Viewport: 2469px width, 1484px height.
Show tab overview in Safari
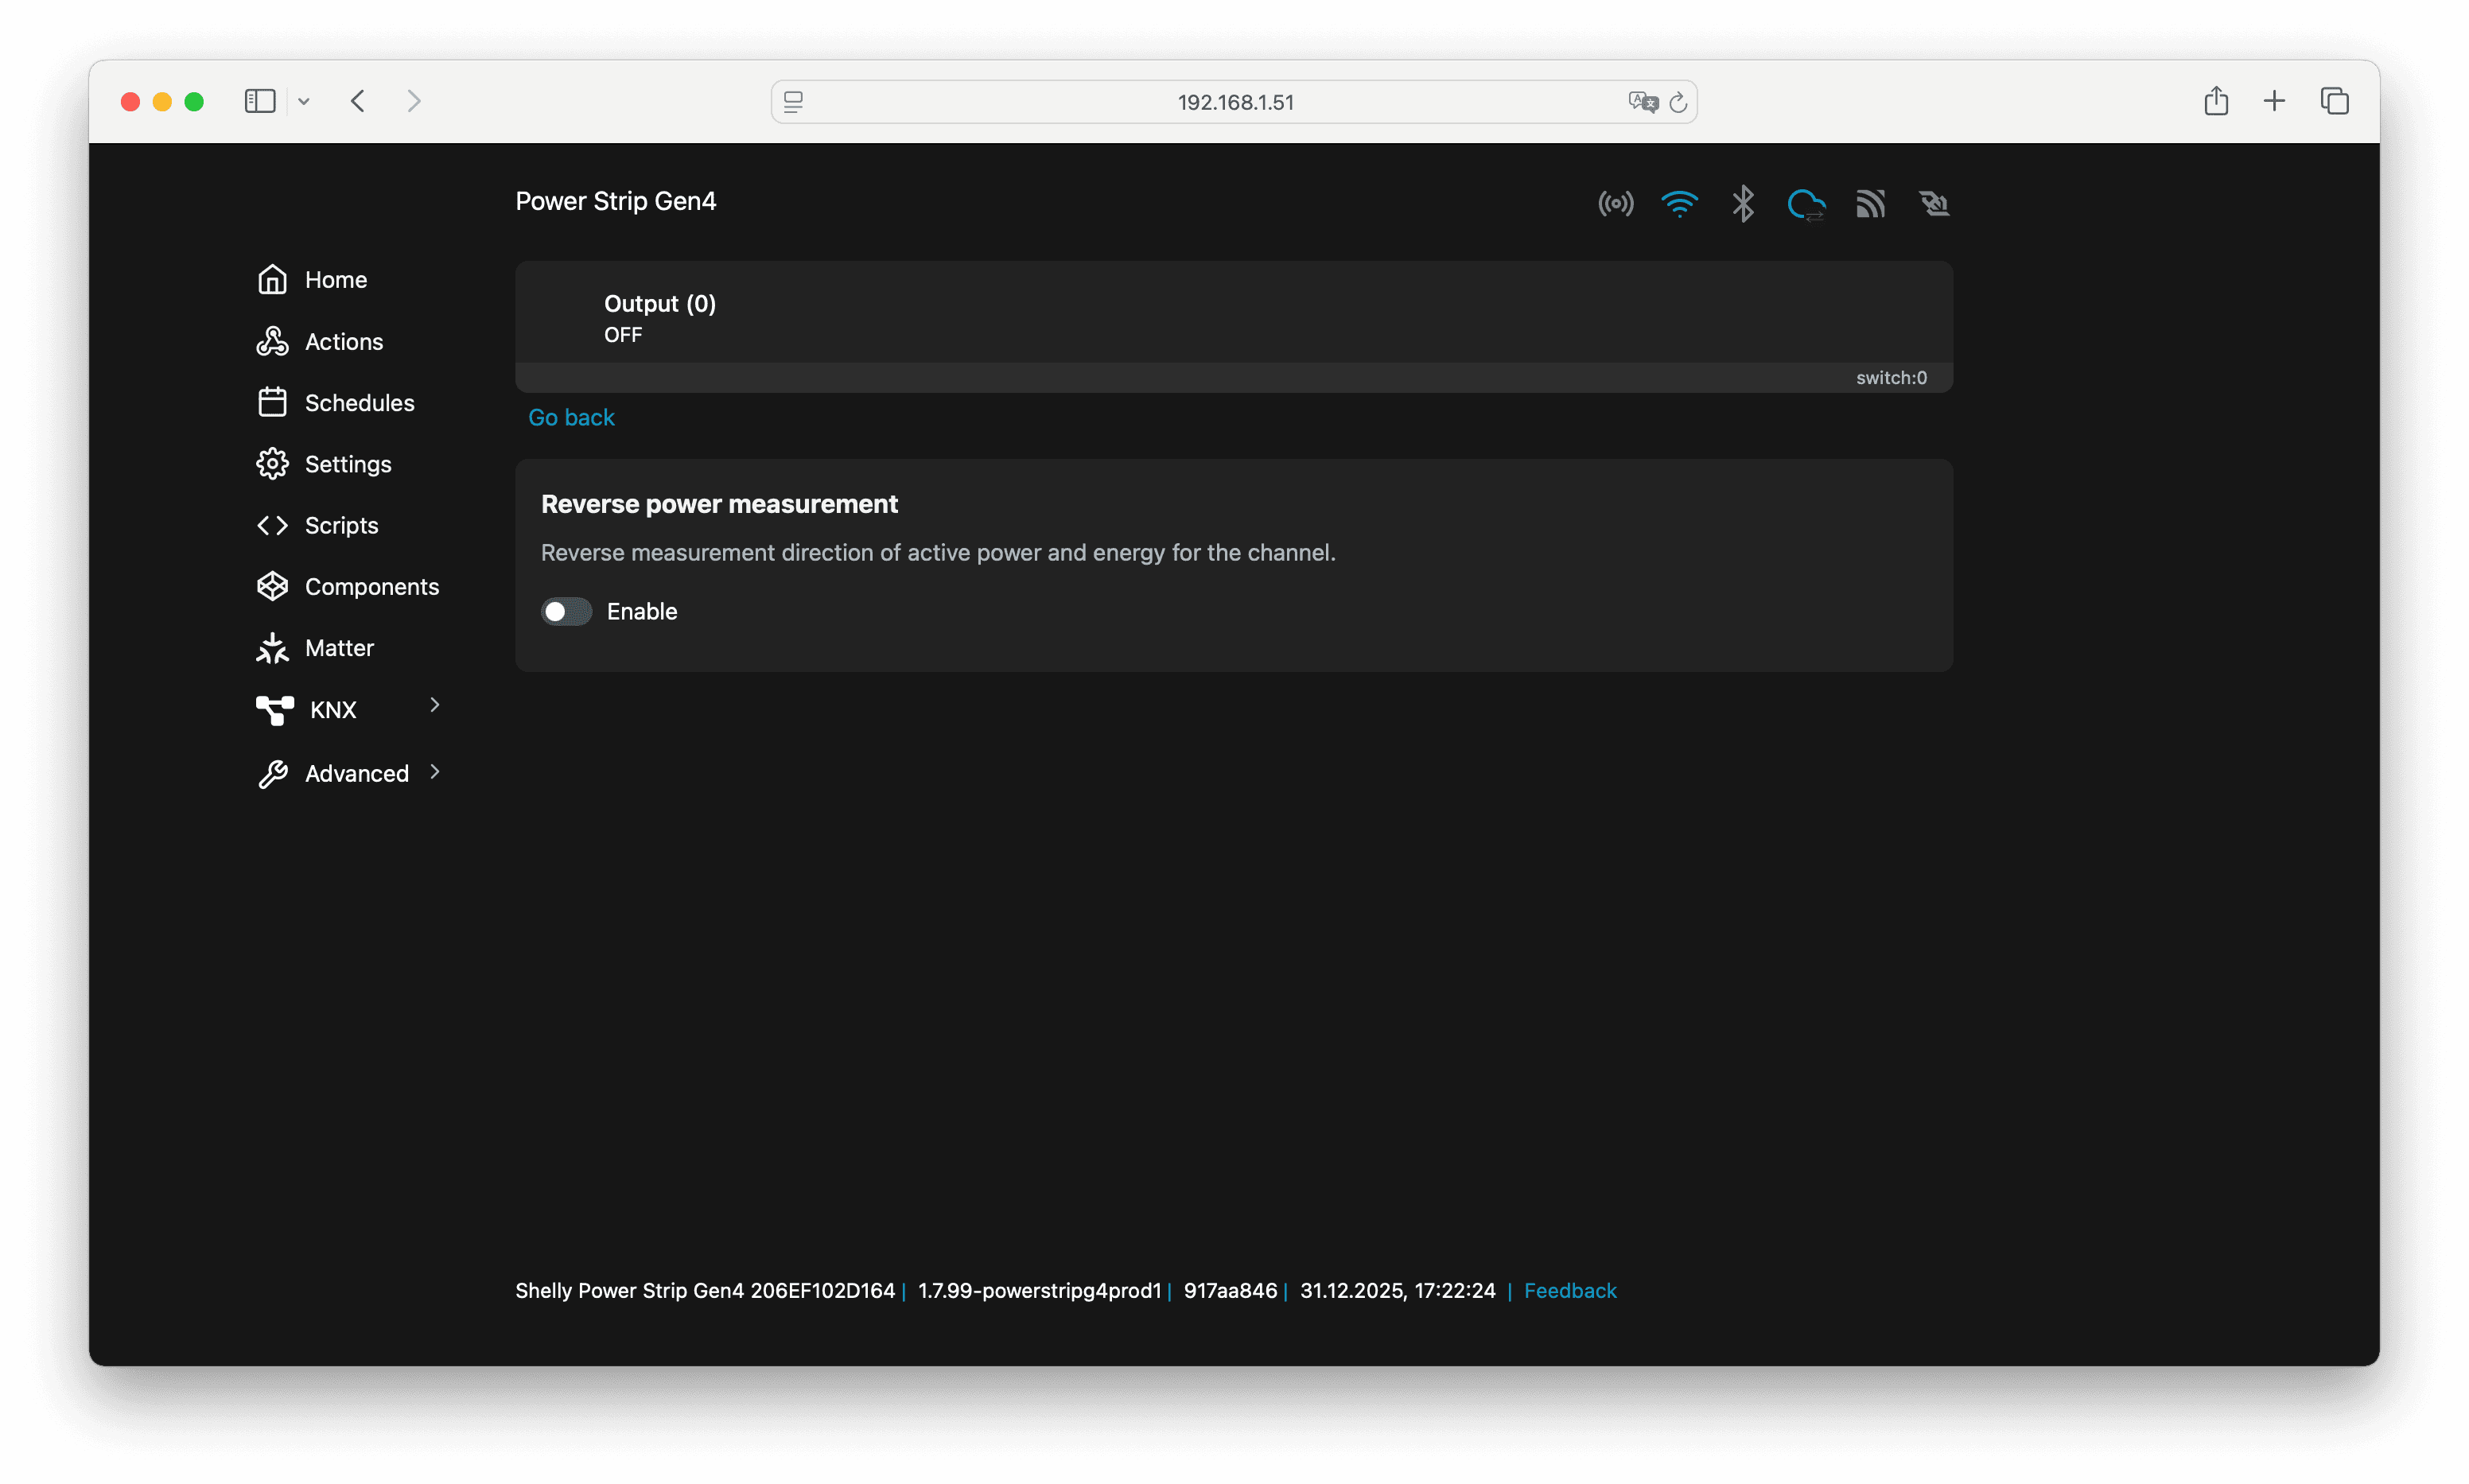(2334, 101)
